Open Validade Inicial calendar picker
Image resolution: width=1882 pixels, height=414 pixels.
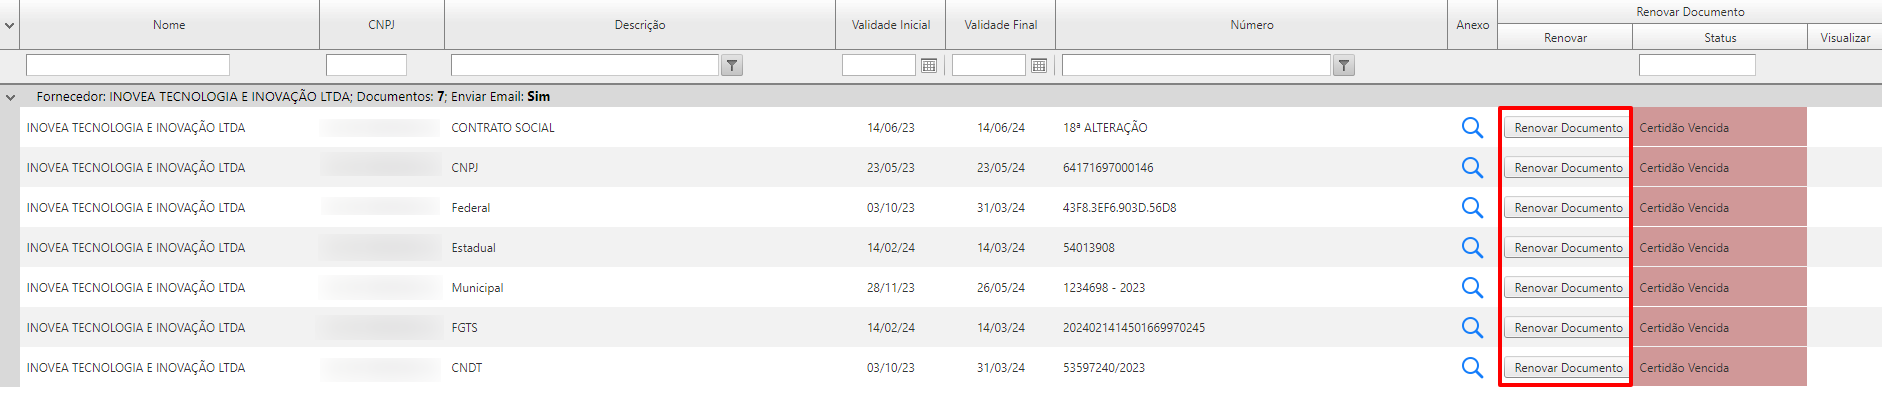click(x=929, y=66)
